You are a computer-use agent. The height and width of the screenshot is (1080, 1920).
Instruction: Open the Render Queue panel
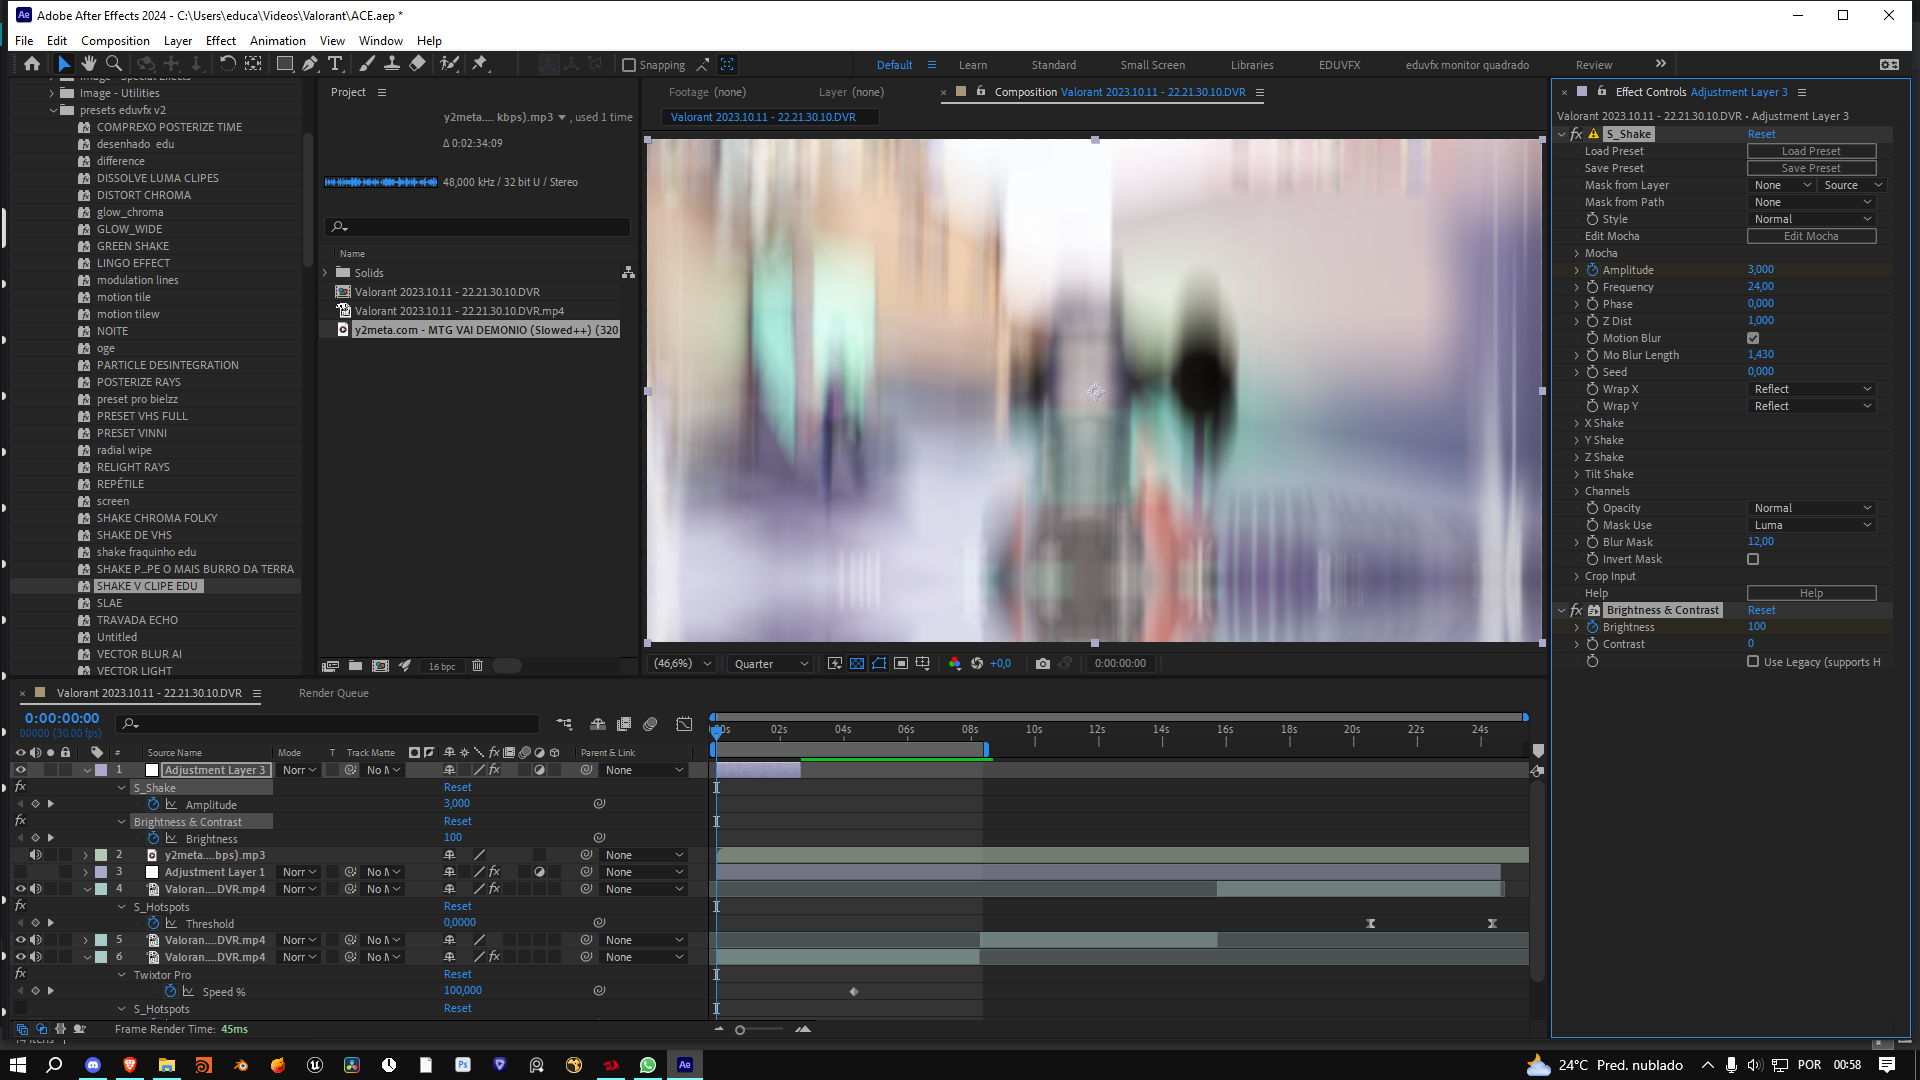(x=333, y=692)
